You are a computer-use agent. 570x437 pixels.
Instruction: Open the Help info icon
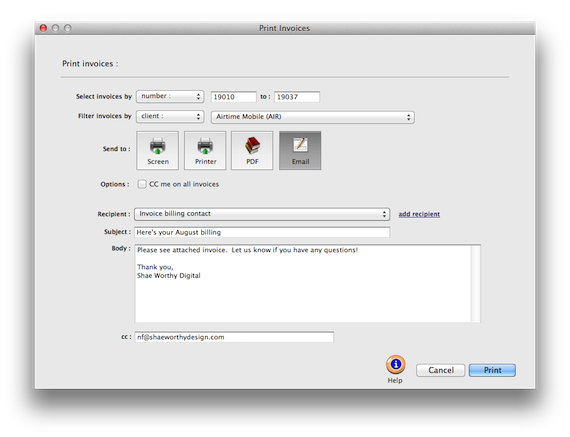(x=396, y=365)
